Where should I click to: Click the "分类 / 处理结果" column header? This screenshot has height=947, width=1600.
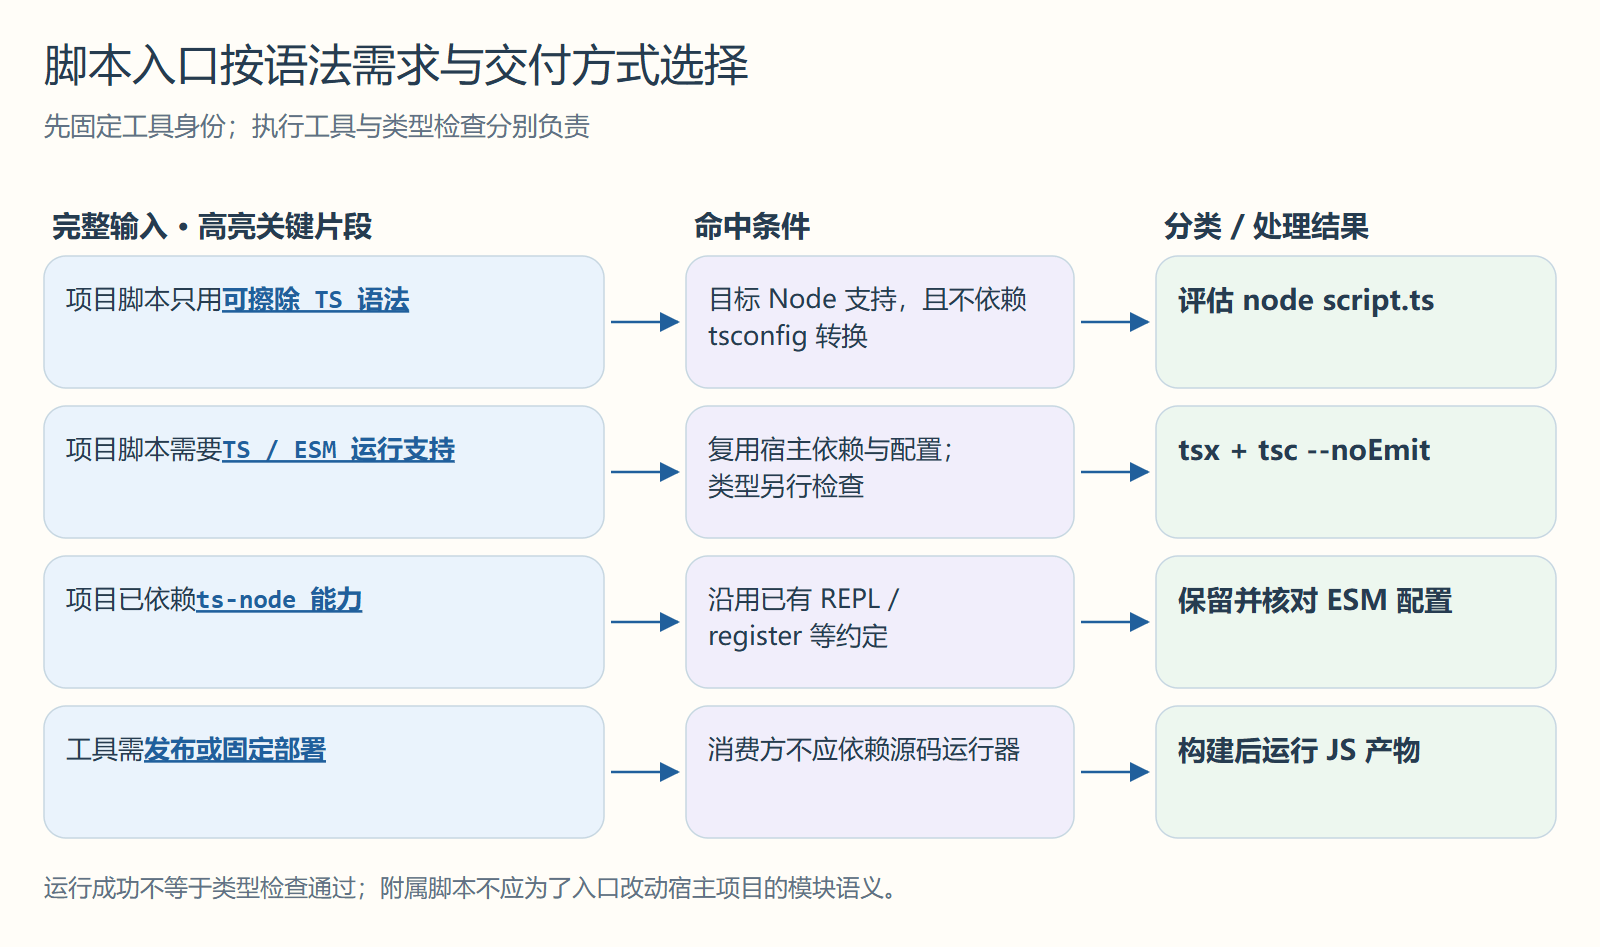coord(1266,227)
